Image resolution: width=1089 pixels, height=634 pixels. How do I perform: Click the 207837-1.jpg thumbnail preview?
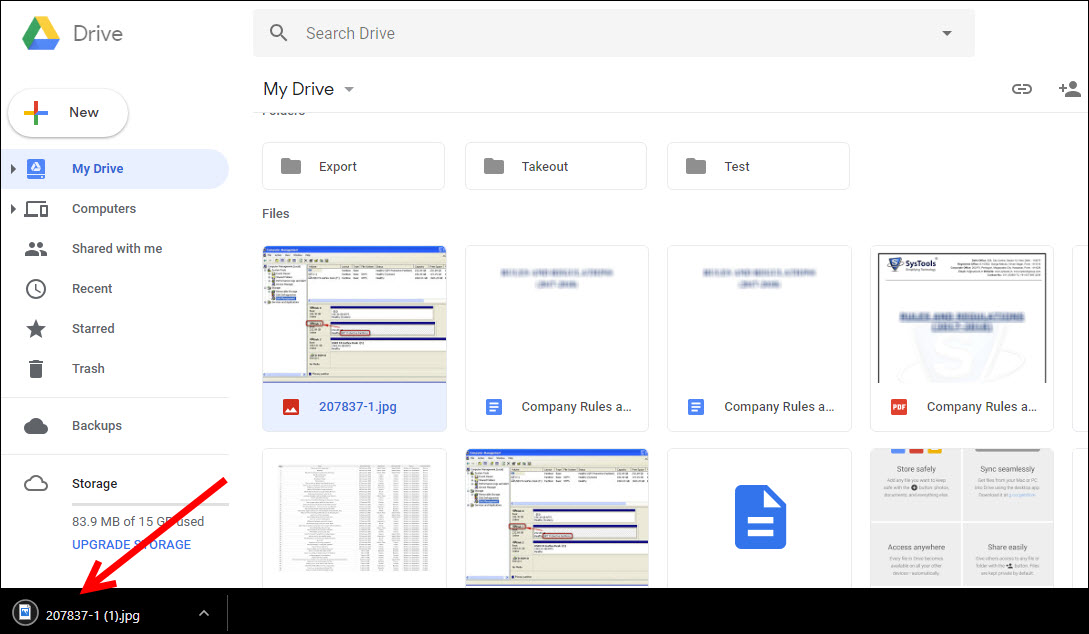coord(354,313)
